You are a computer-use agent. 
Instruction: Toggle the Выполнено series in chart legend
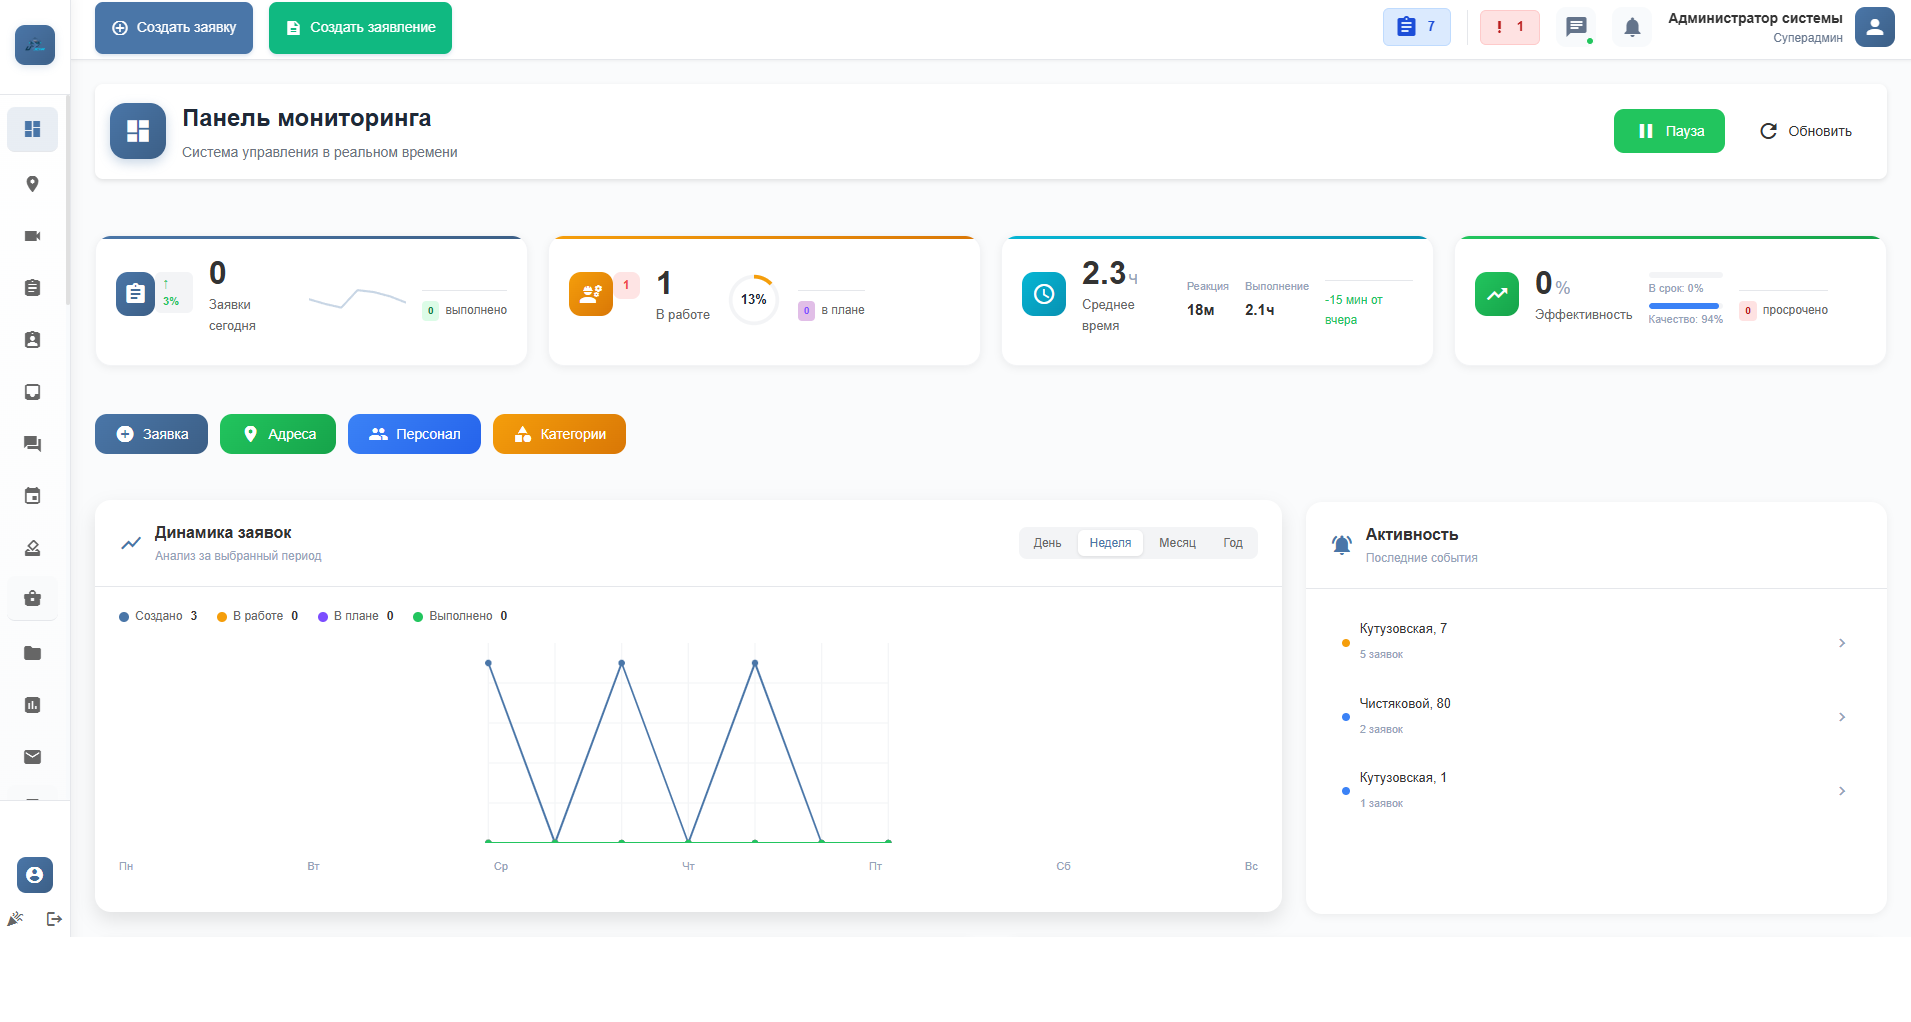460,616
